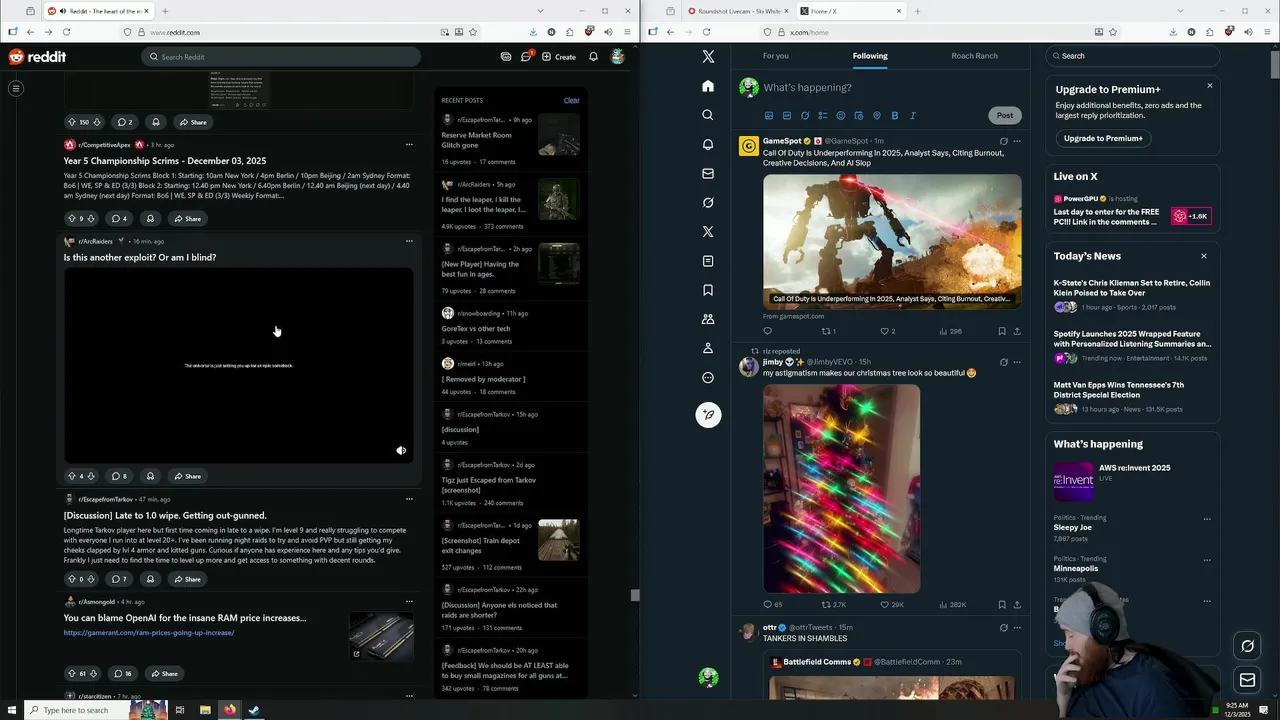Reload the reddit.com page in left browser
1280x720 pixels.
[66, 32]
